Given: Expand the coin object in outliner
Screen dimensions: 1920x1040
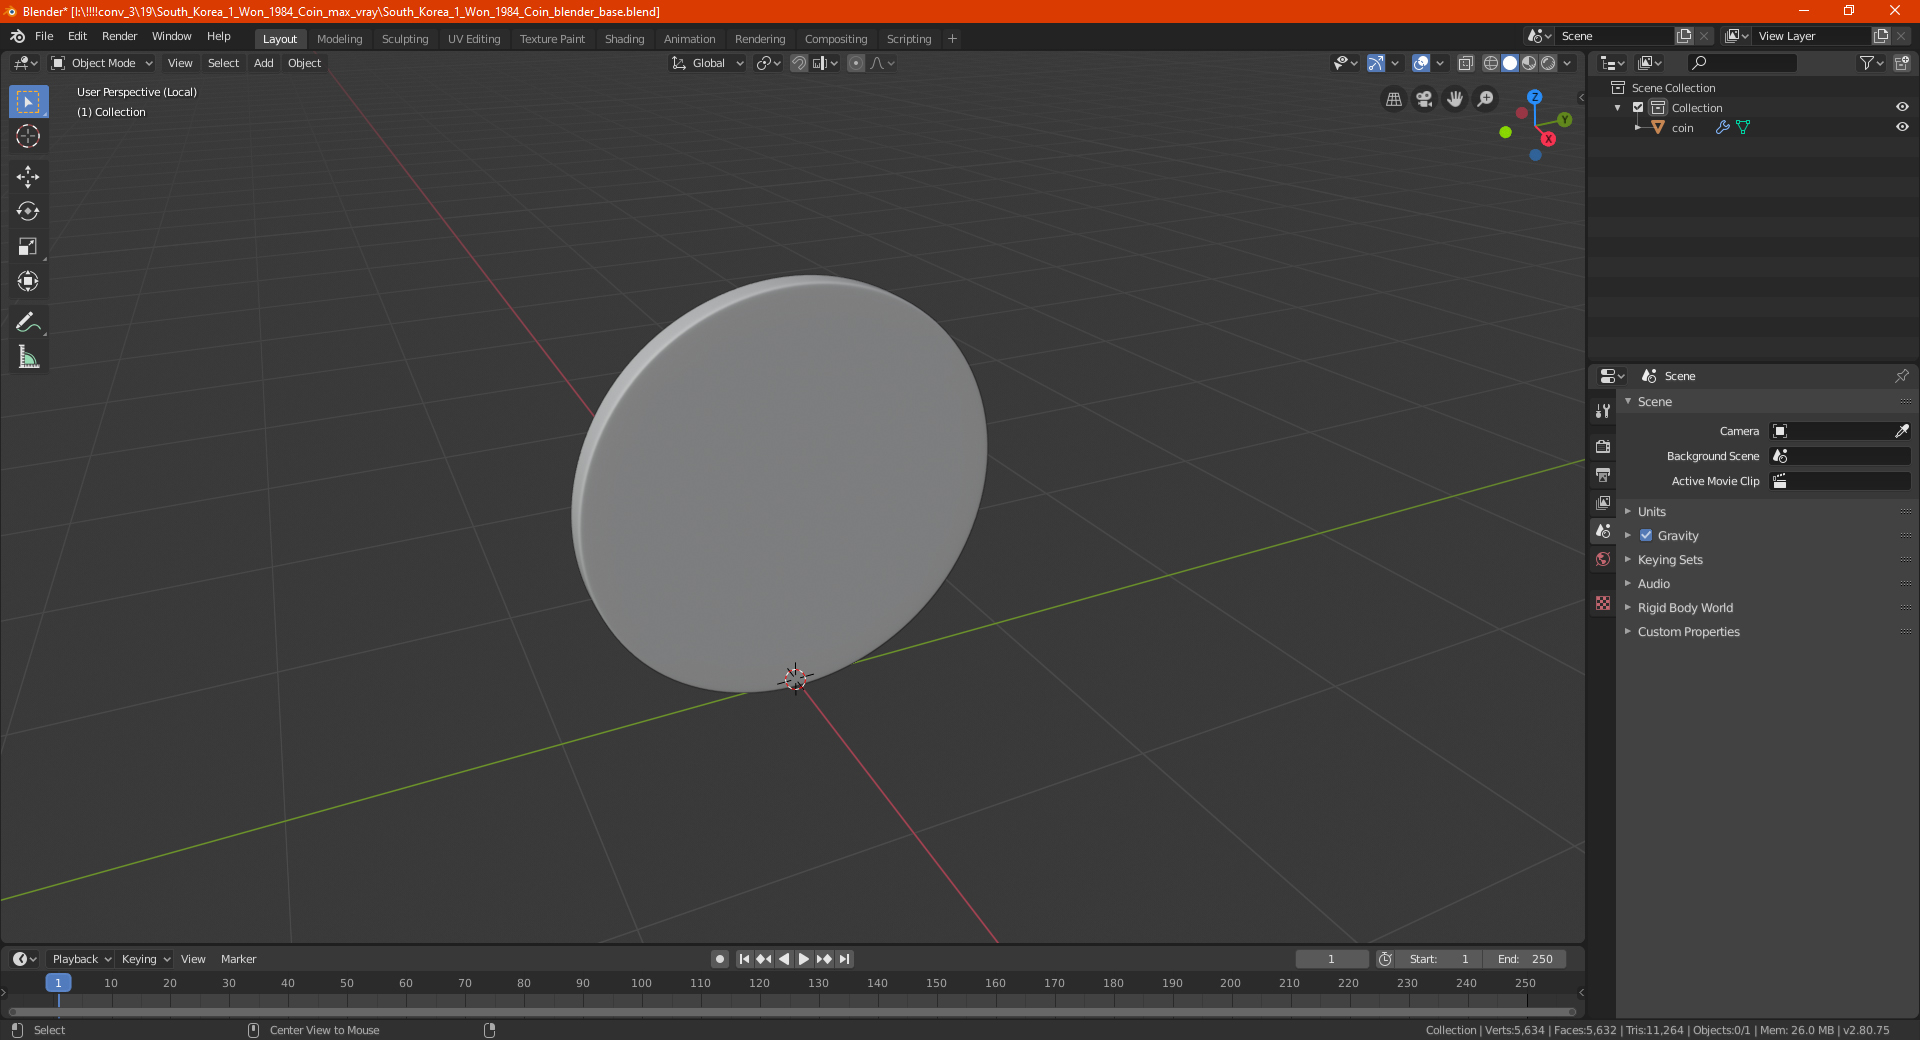Looking at the screenshot, I should click(x=1637, y=128).
